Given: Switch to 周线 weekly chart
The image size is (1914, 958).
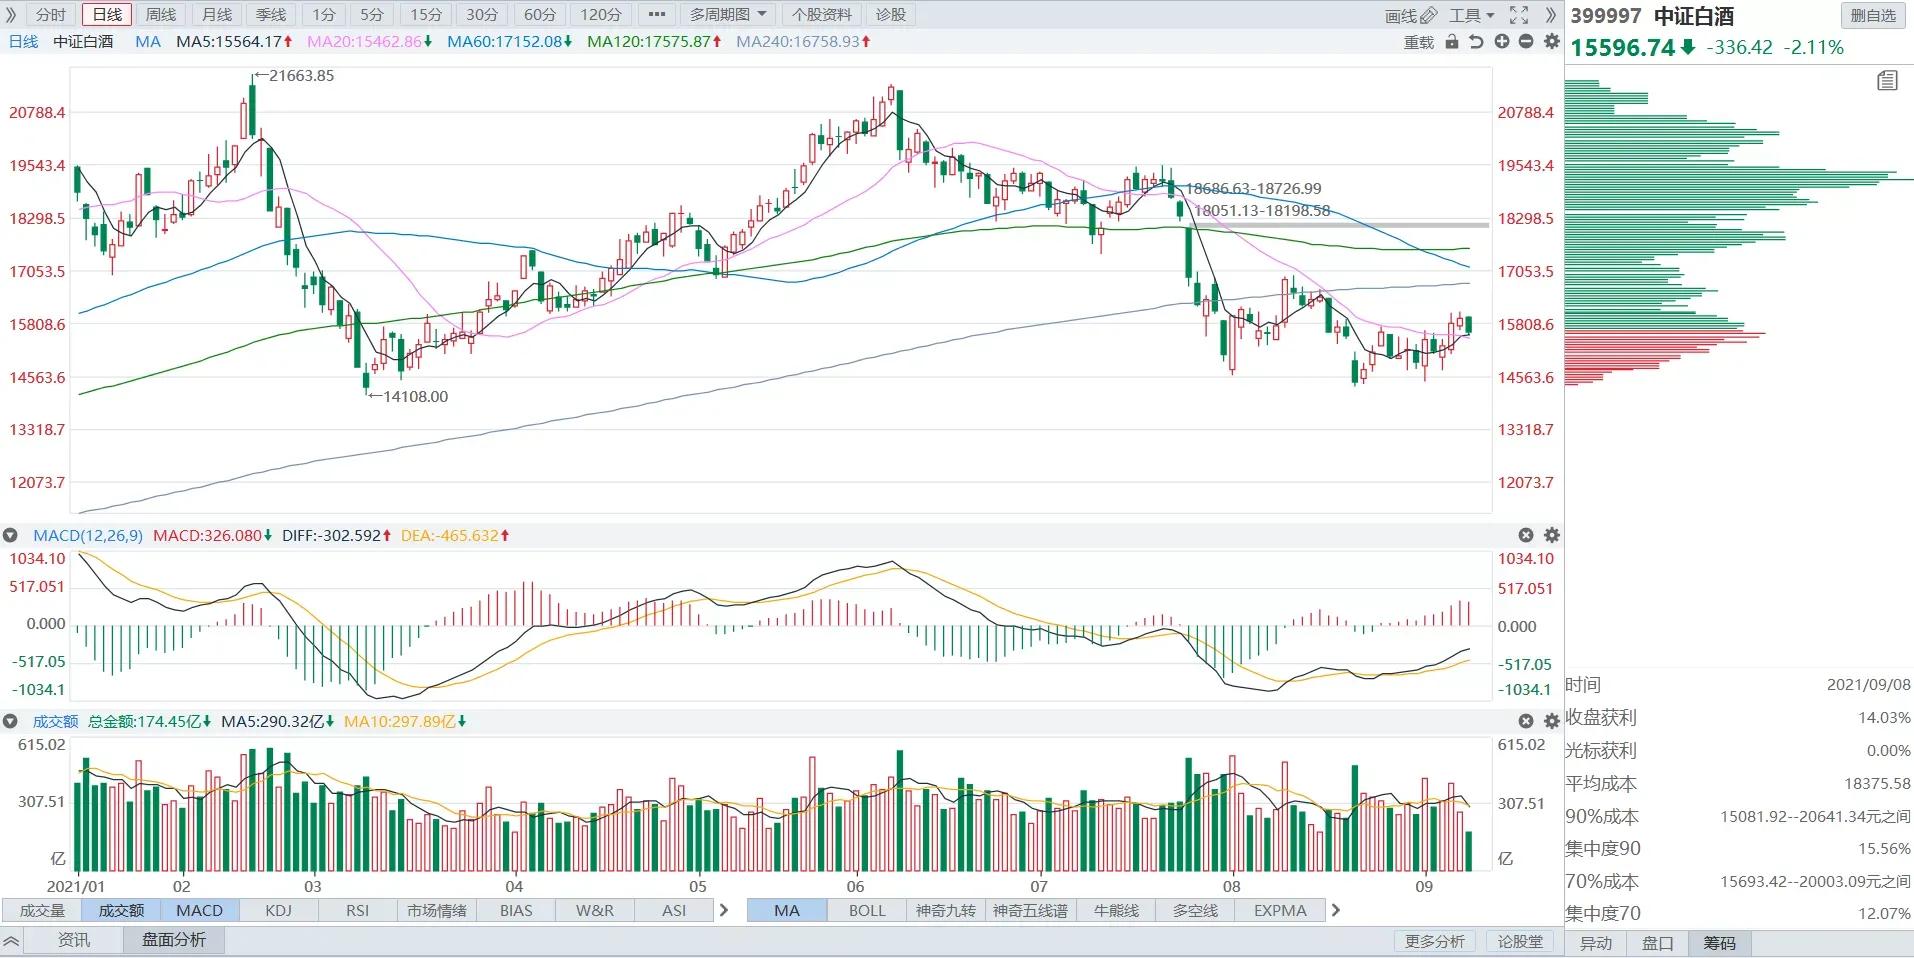Looking at the screenshot, I should [x=161, y=15].
